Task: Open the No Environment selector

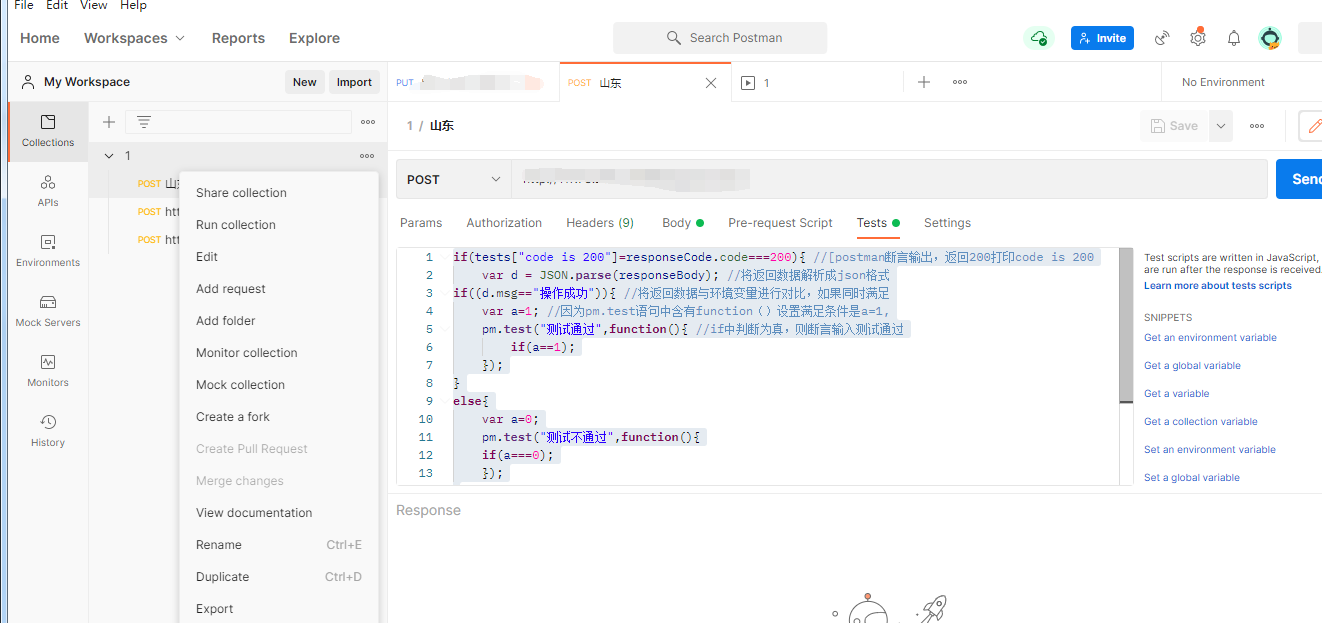Action: (1223, 82)
